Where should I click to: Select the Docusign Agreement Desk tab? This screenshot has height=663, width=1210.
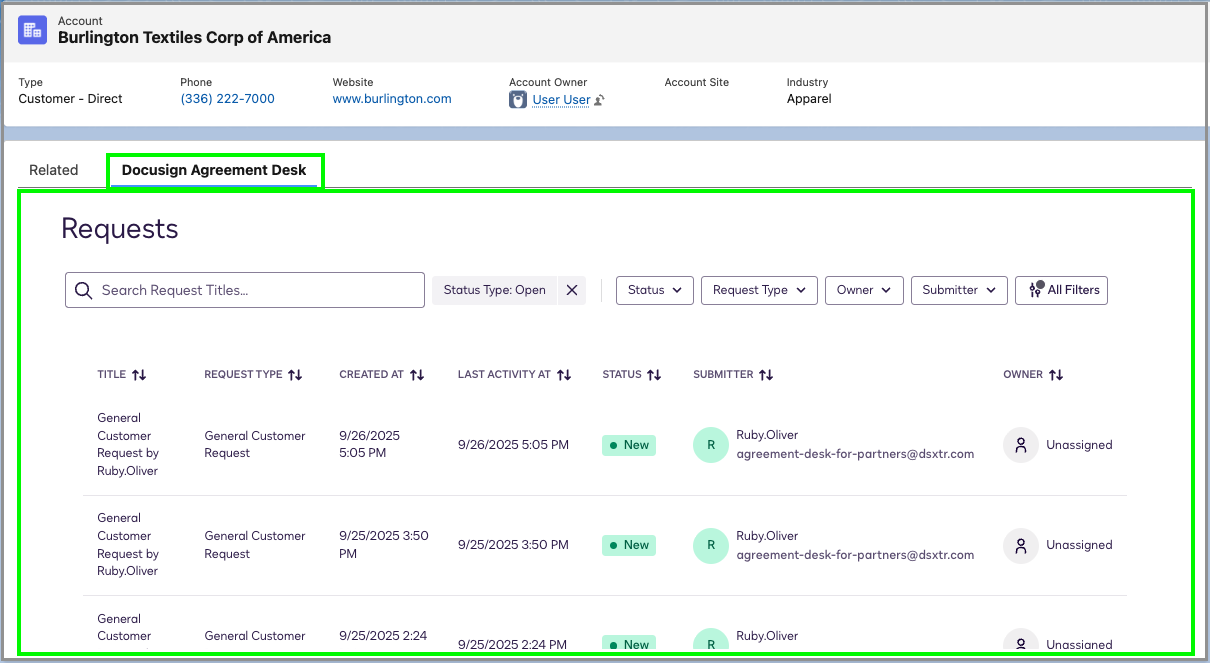pos(214,170)
